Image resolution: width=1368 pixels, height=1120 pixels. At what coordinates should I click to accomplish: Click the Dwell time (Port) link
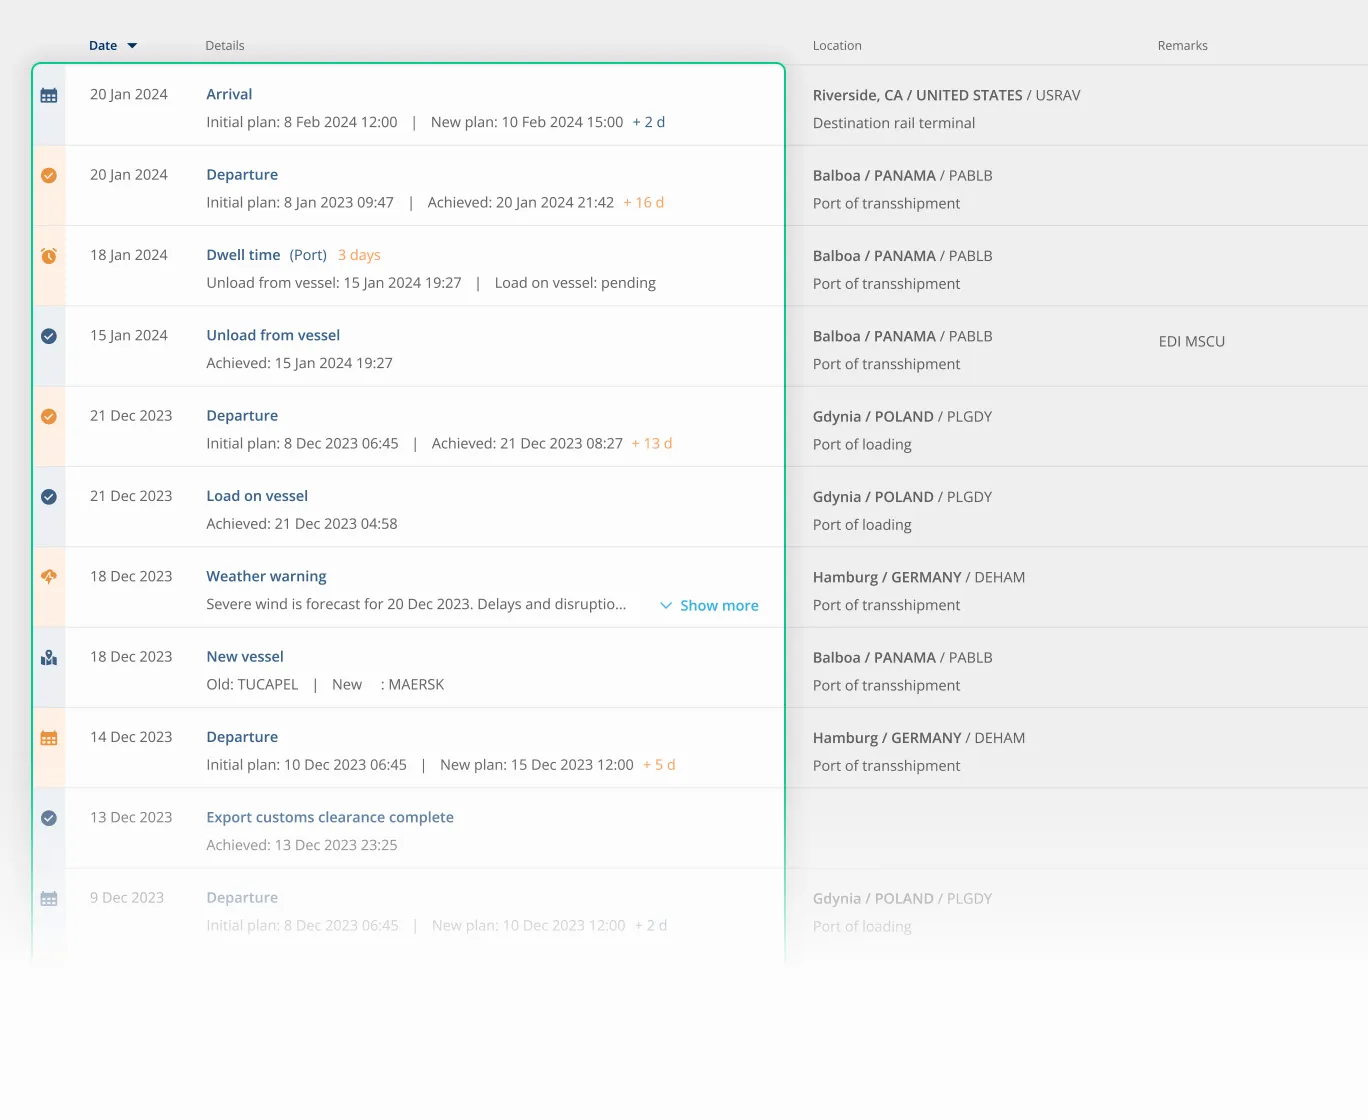coord(243,255)
